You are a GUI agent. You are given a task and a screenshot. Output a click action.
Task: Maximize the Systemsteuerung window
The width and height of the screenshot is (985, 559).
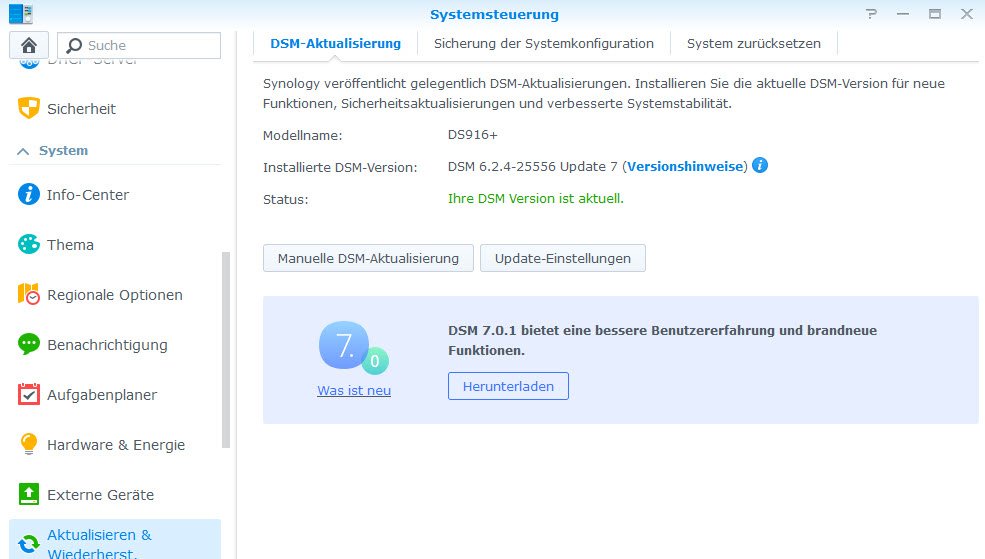pos(935,14)
